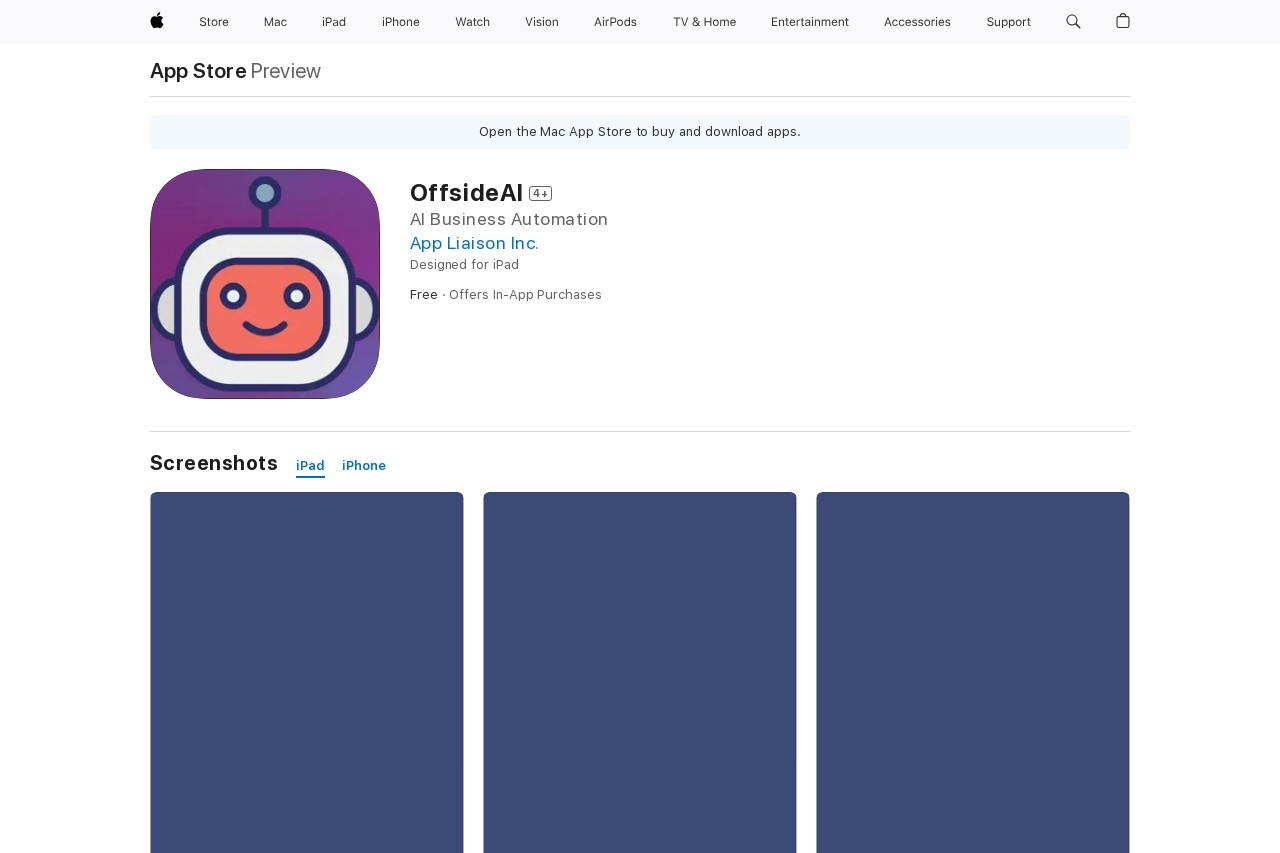Image resolution: width=1280 pixels, height=853 pixels.
Task: Click the first iPad screenshot thumbnail
Action: pyautogui.click(x=307, y=672)
